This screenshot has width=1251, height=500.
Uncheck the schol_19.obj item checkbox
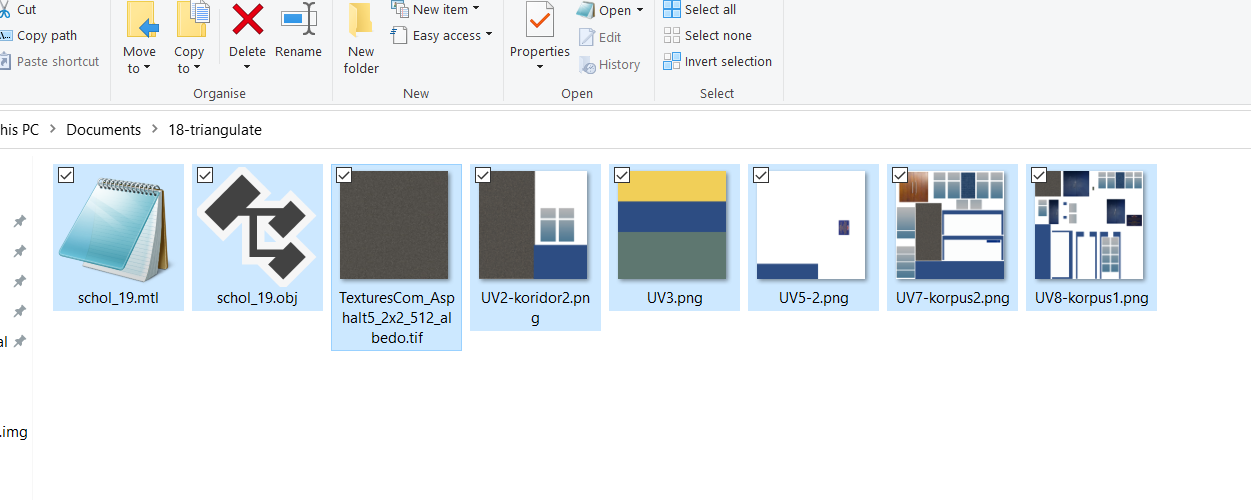pos(205,175)
